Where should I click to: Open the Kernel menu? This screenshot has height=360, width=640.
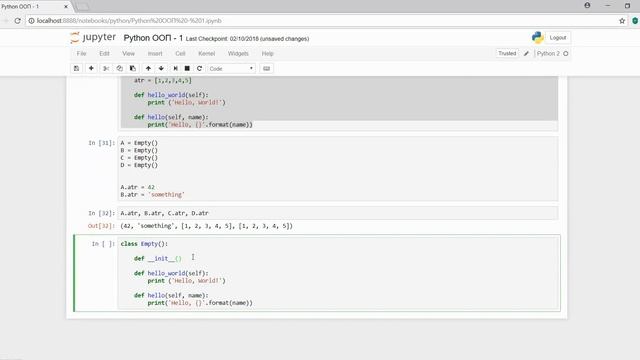tap(207, 53)
